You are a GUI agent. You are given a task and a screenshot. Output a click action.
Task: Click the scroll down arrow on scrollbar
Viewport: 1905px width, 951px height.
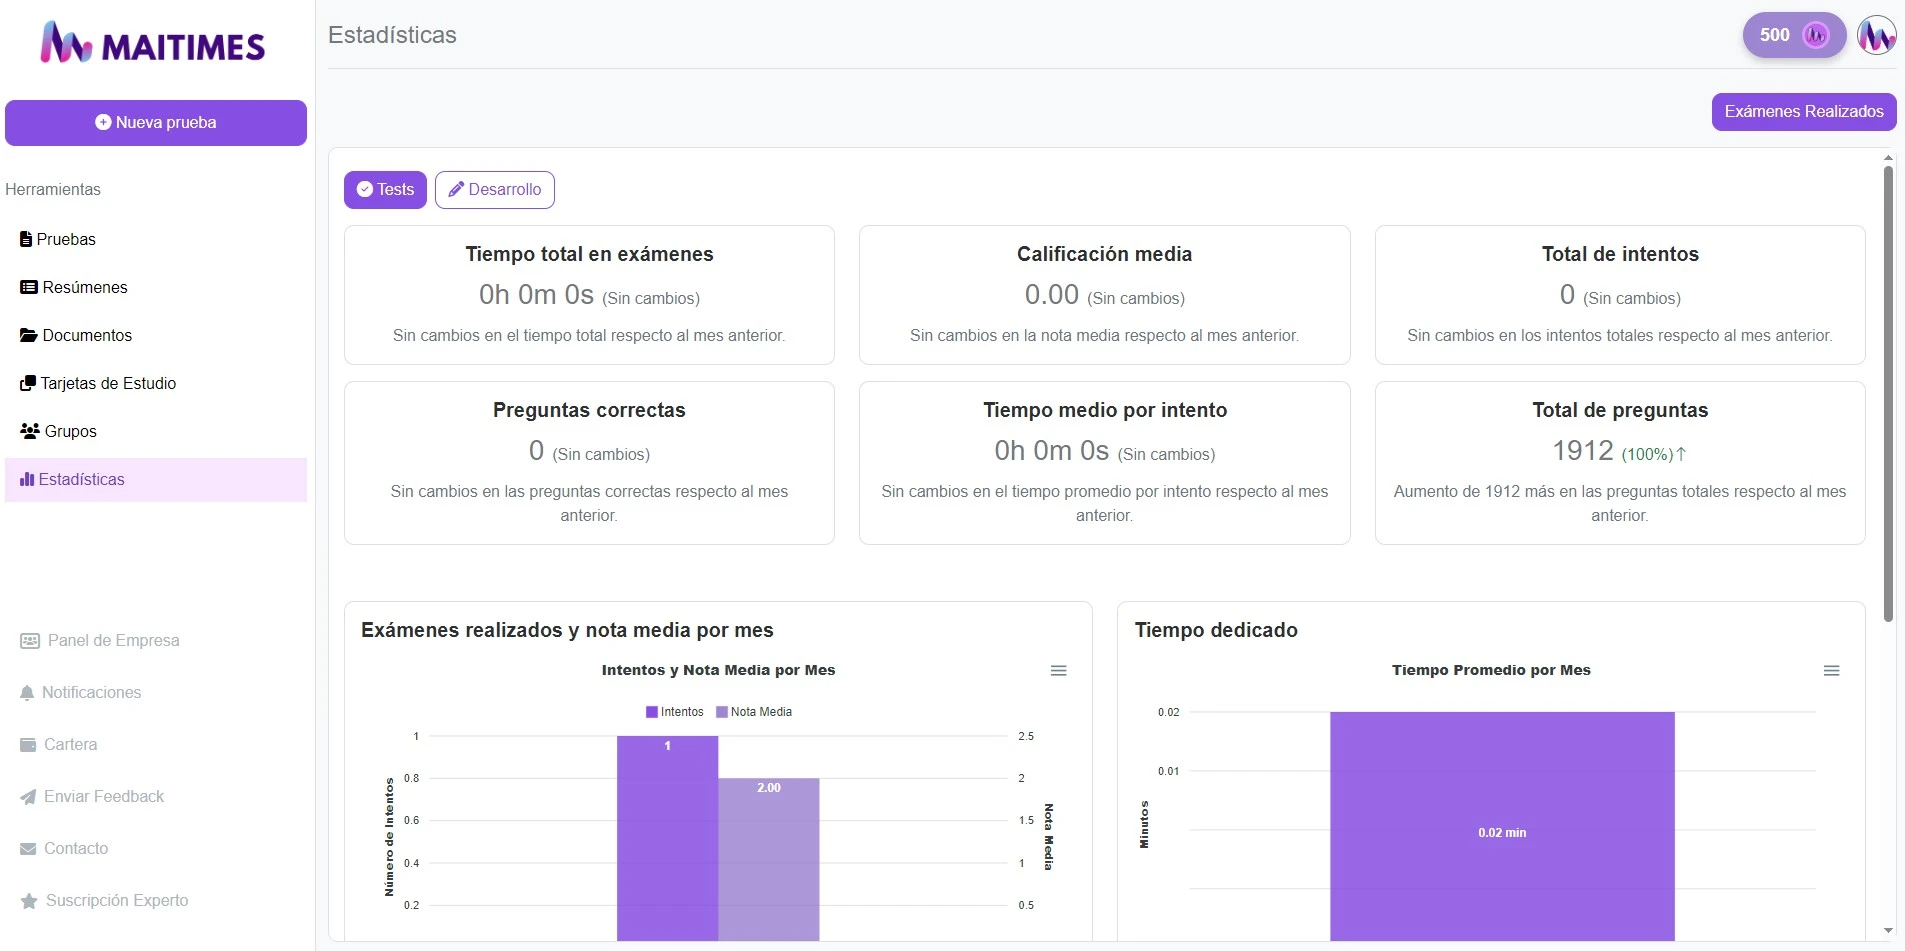(1888, 930)
